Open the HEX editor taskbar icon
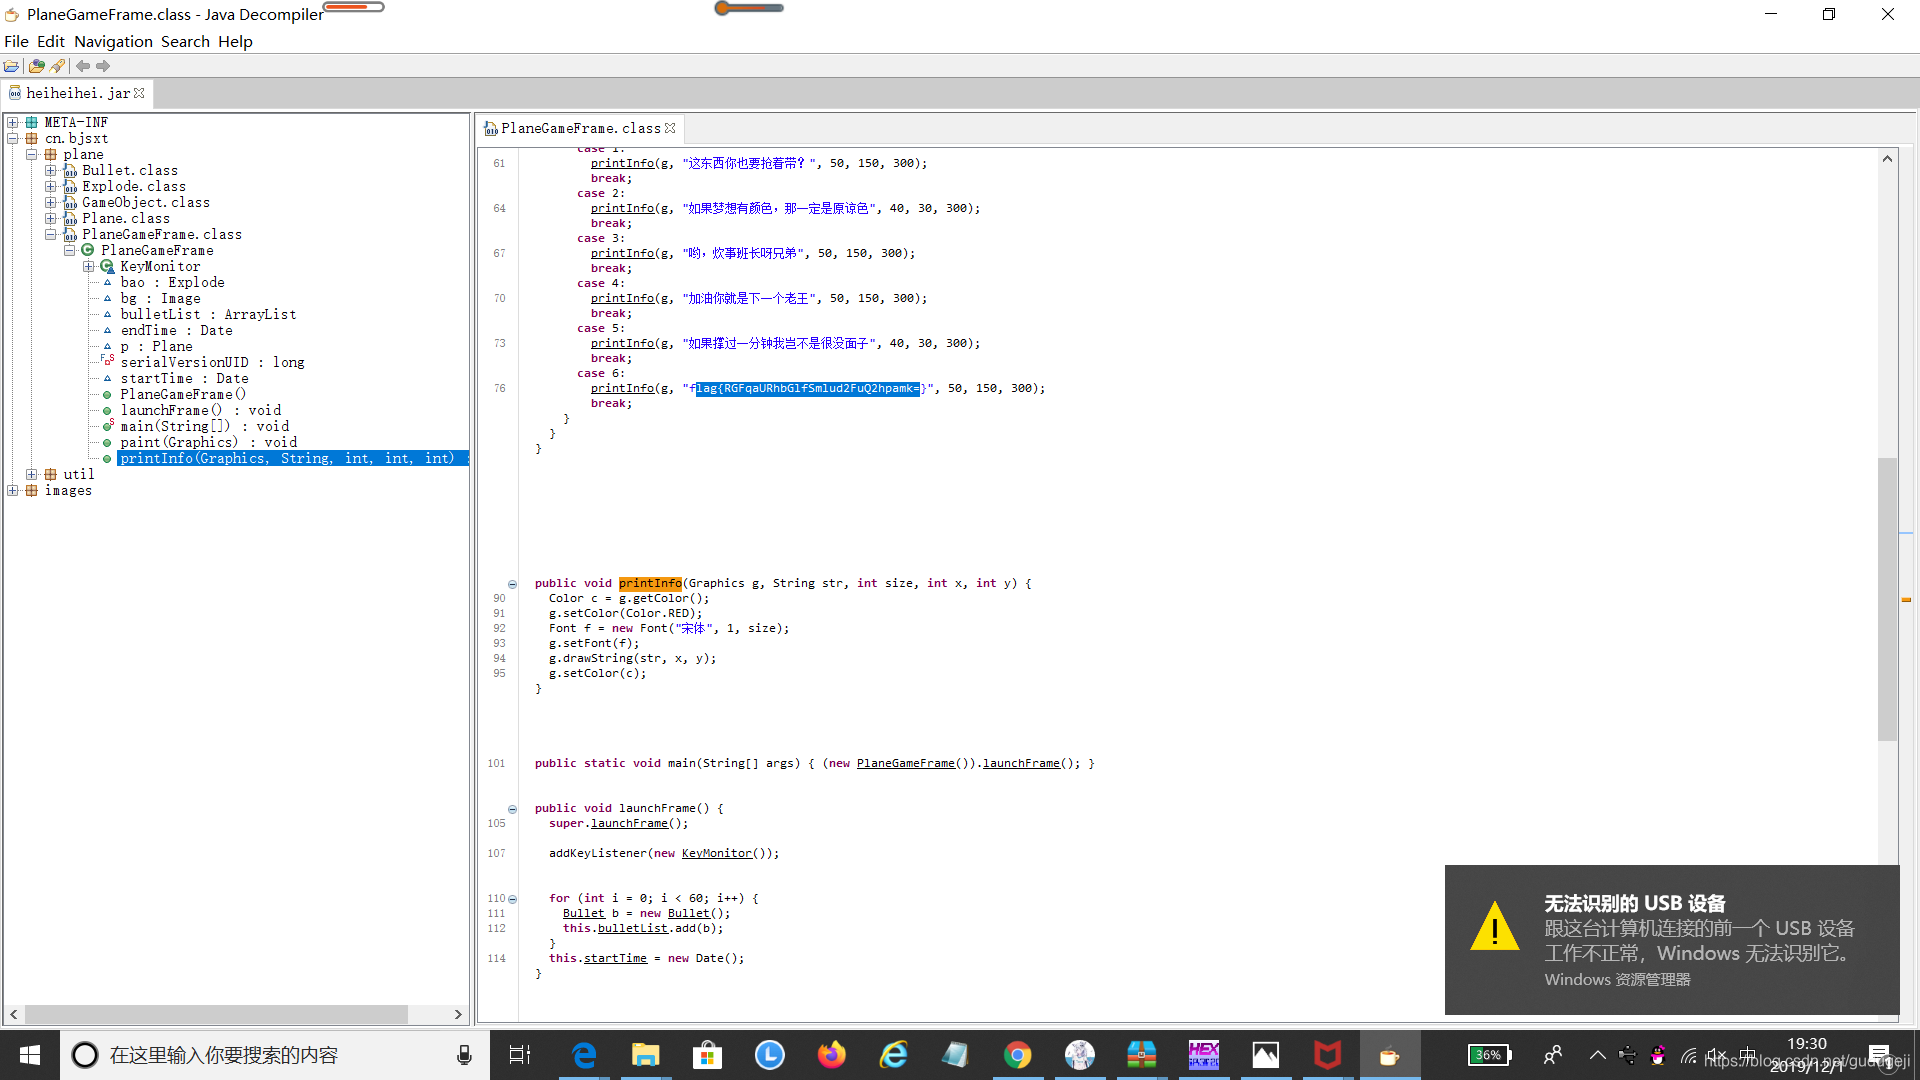The image size is (1920, 1080). coord(1204,1055)
